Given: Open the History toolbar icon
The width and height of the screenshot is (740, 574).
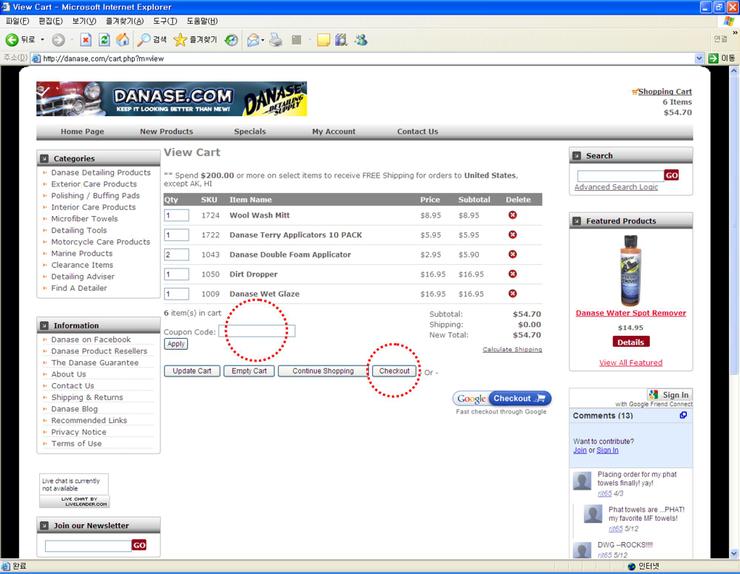Looking at the screenshot, I should tap(231, 40).
